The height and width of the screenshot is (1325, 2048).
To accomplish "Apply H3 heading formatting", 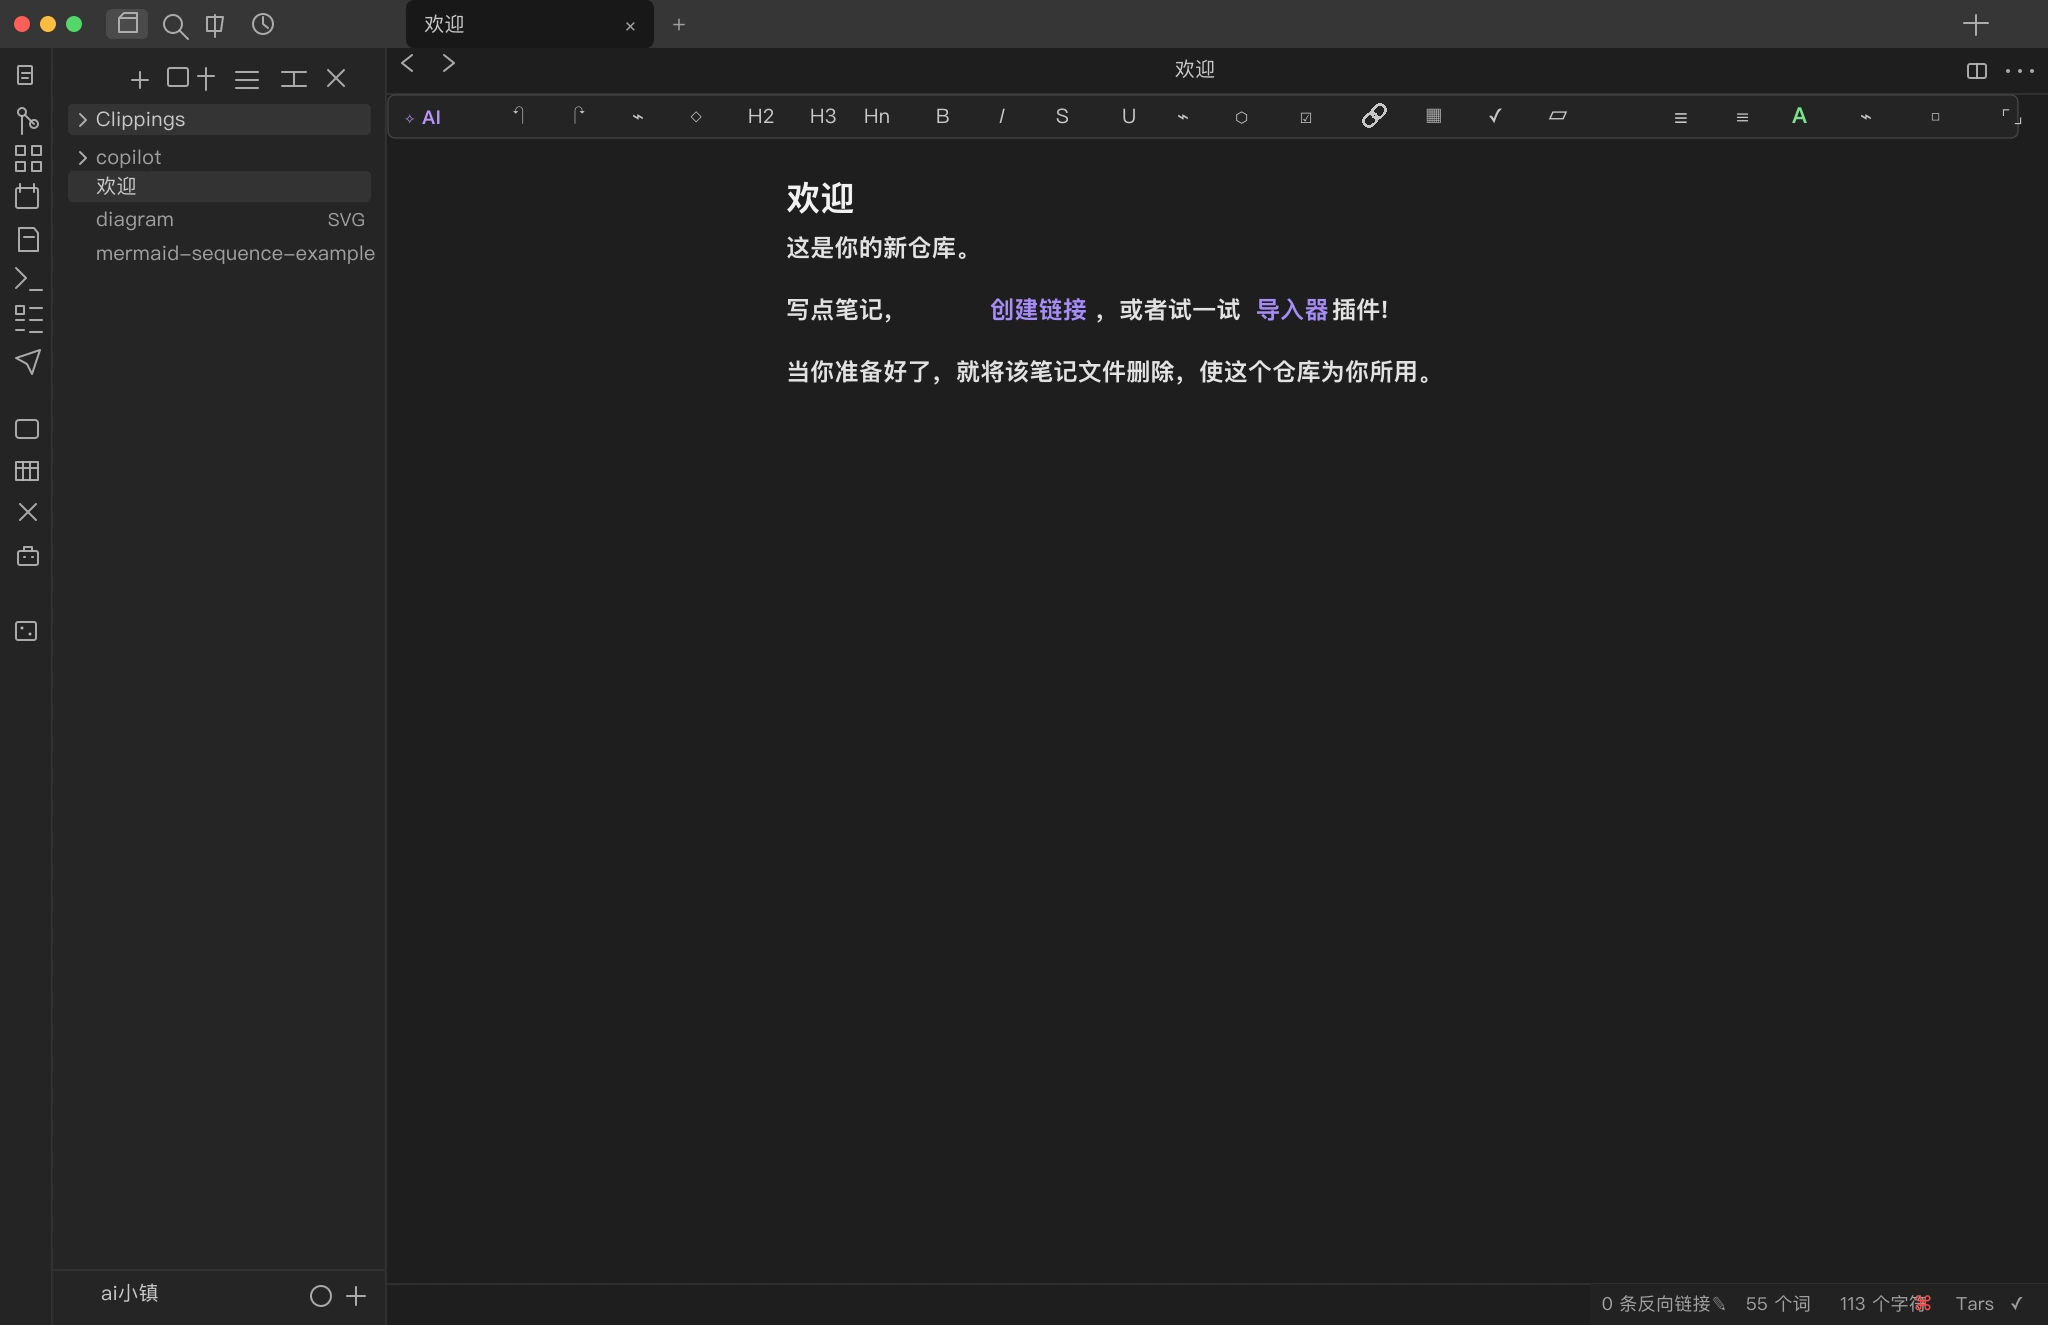I will coord(822,116).
